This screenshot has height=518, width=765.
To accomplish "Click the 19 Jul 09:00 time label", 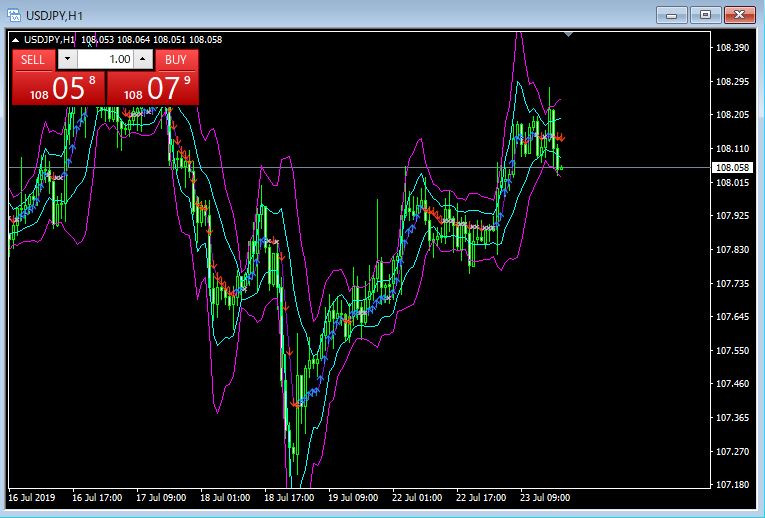I will coord(353,498).
